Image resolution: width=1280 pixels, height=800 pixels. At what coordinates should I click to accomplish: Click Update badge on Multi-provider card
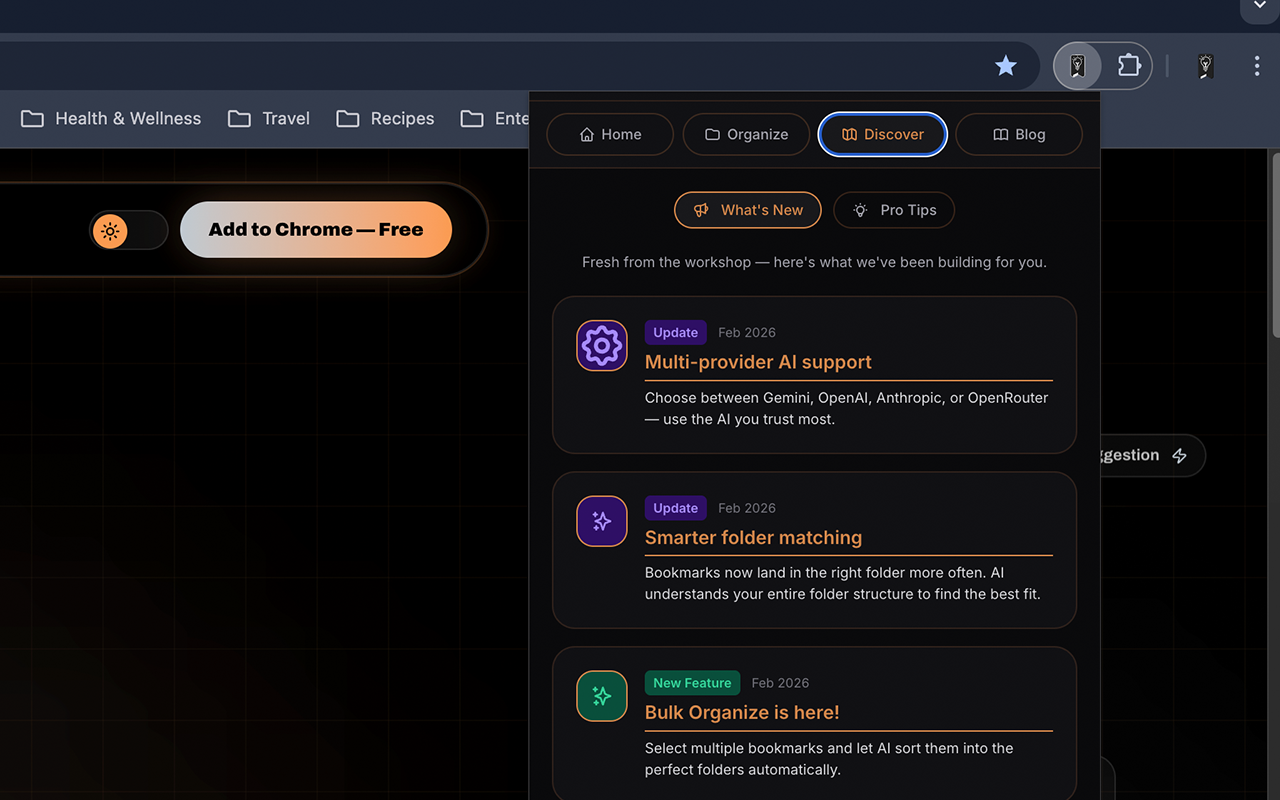click(676, 332)
